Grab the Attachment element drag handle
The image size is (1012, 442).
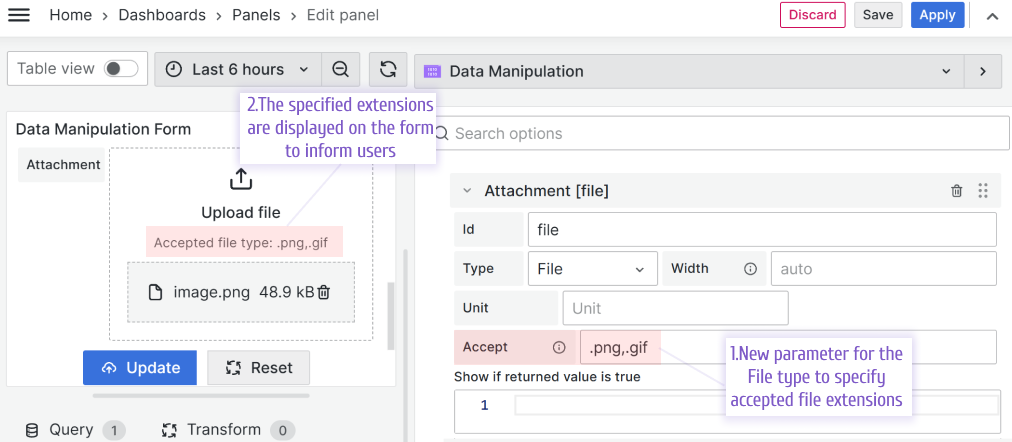(x=982, y=191)
